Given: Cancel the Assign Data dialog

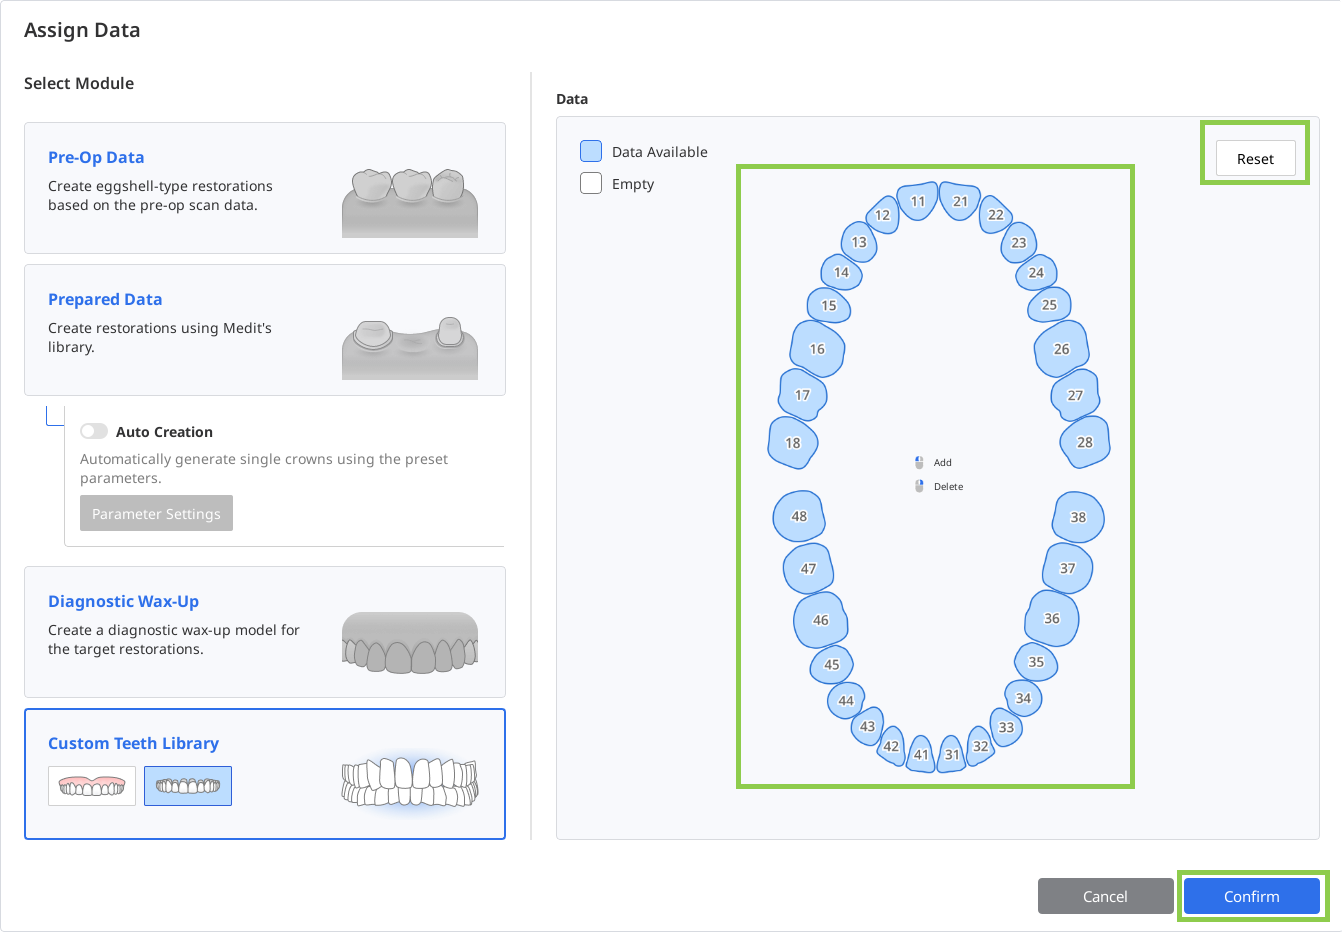Looking at the screenshot, I should pyautogui.click(x=1105, y=896).
